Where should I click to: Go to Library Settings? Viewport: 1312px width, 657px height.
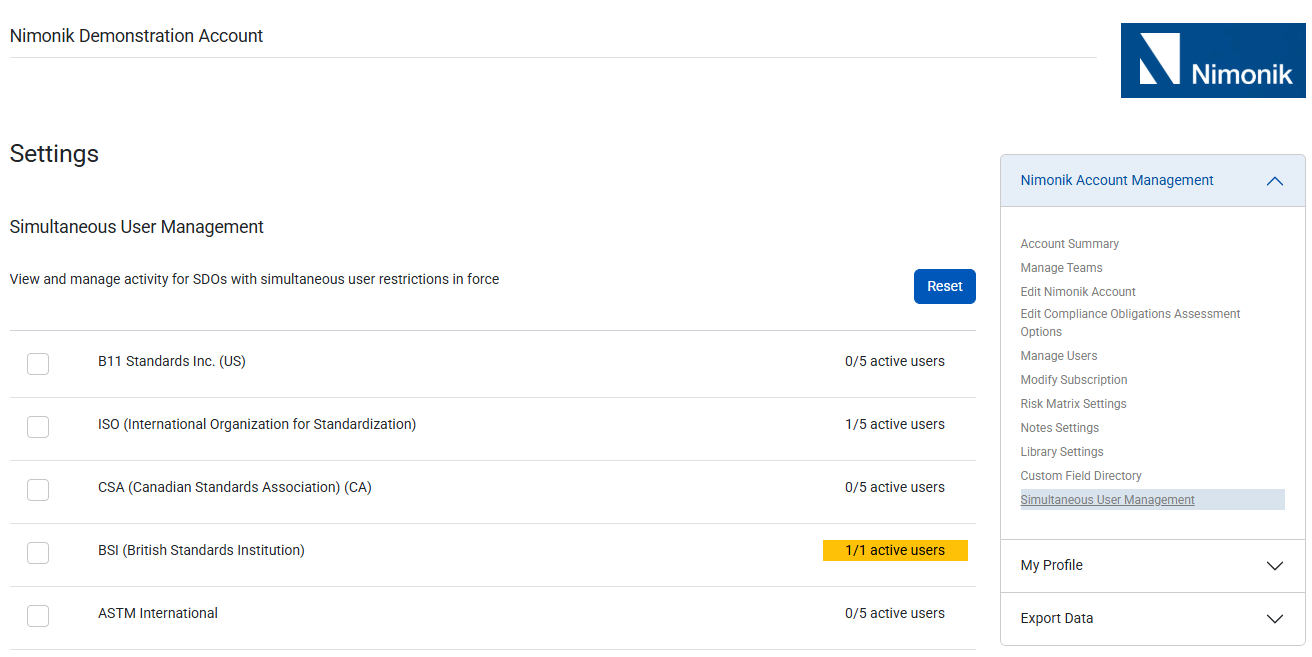[1062, 452]
